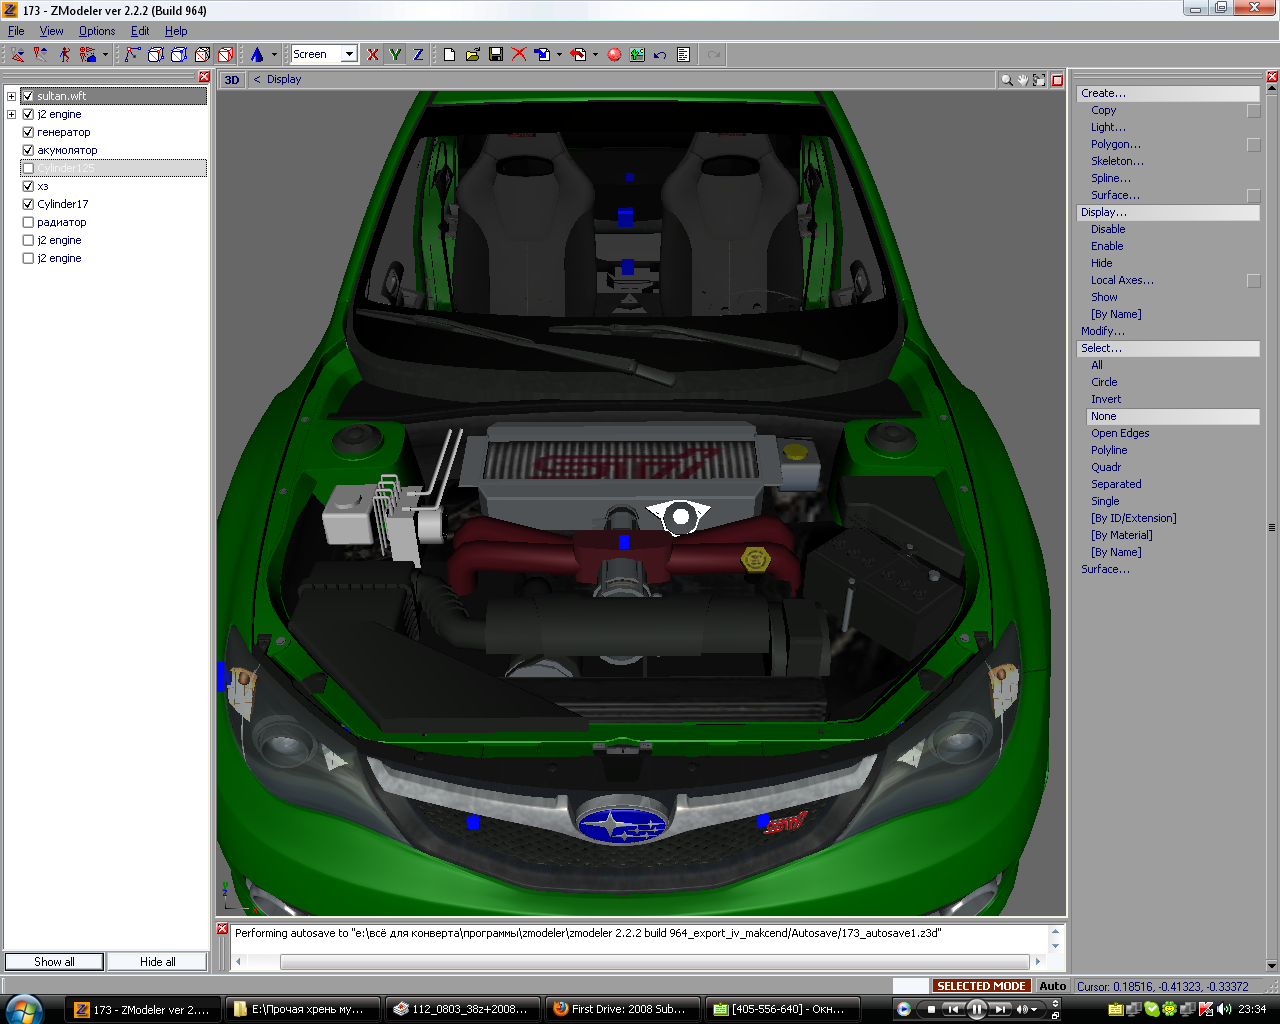
Task: Open the Screen coordinate system dropdown
Action: click(x=349, y=54)
